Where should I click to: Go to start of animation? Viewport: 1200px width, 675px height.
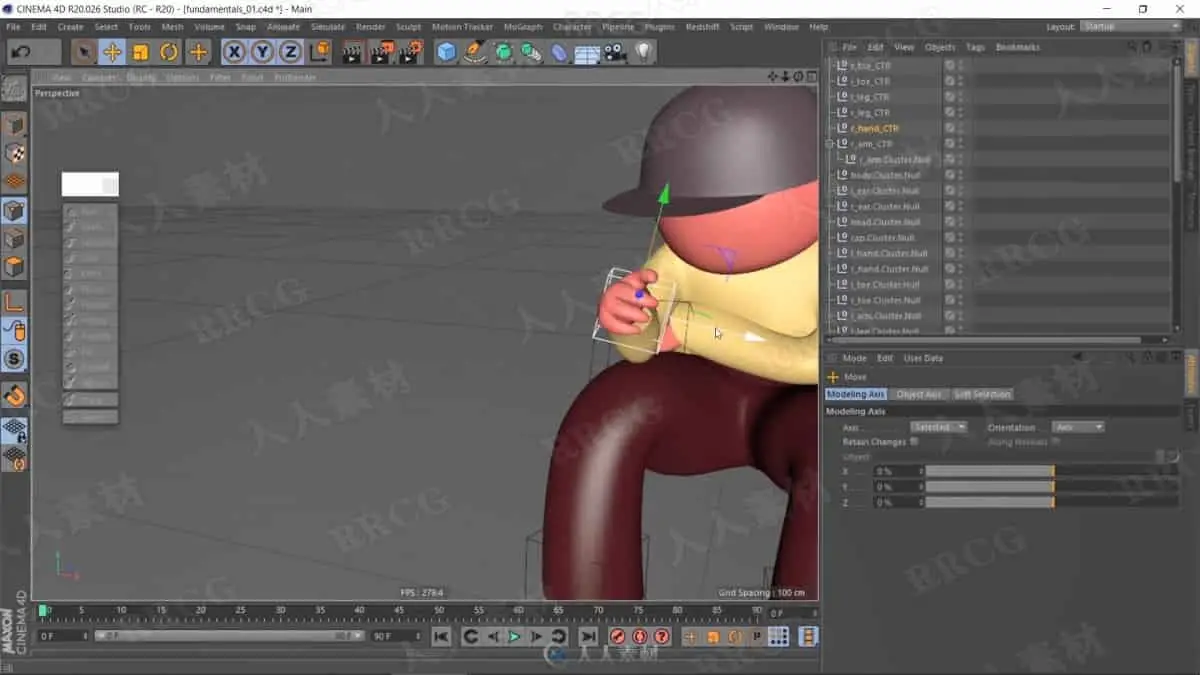[441, 637]
